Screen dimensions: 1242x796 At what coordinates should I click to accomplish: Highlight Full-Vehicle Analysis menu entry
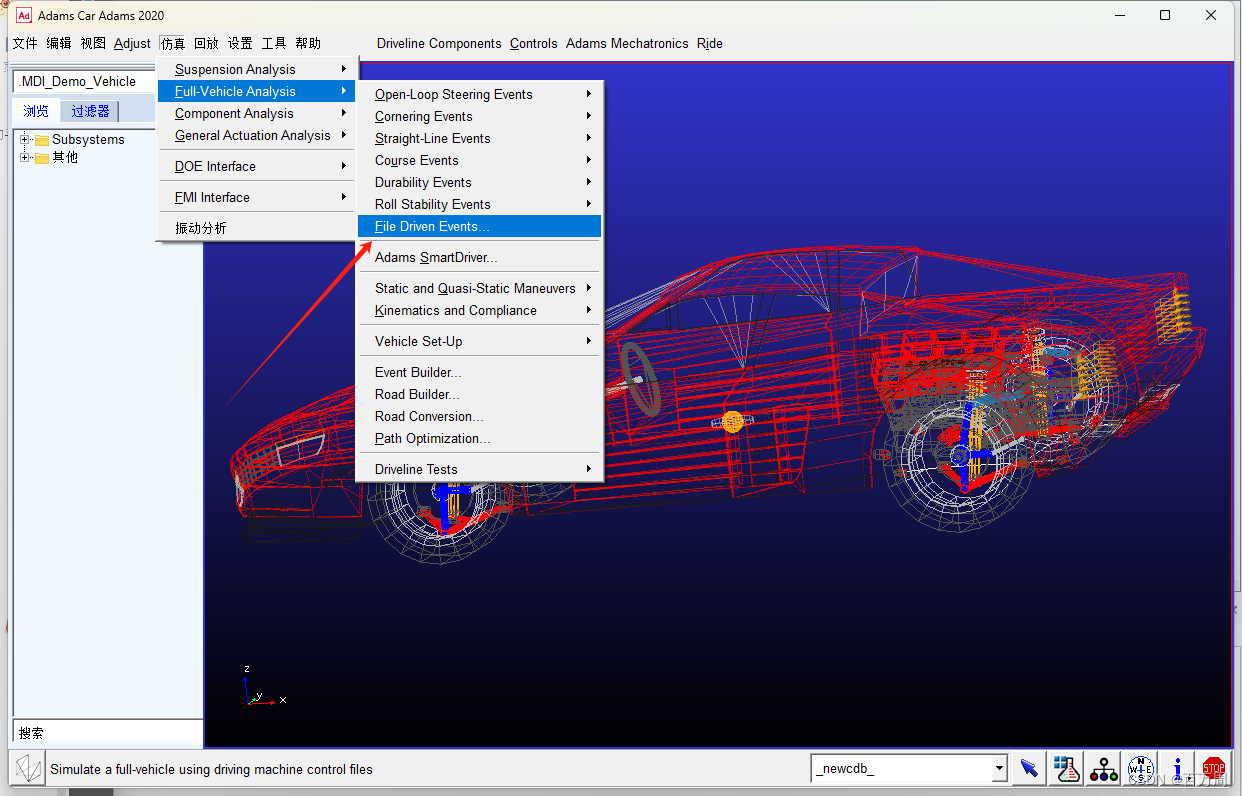pos(257,91)
